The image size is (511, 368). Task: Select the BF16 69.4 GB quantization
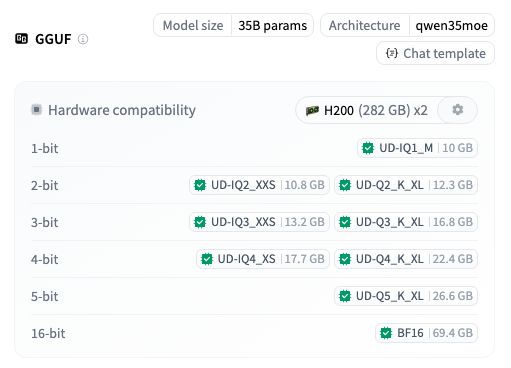point(426,333)
